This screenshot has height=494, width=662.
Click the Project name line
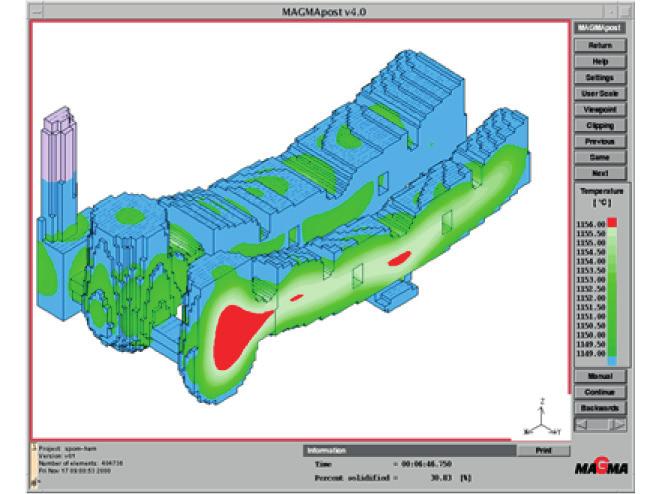(68, 448)
